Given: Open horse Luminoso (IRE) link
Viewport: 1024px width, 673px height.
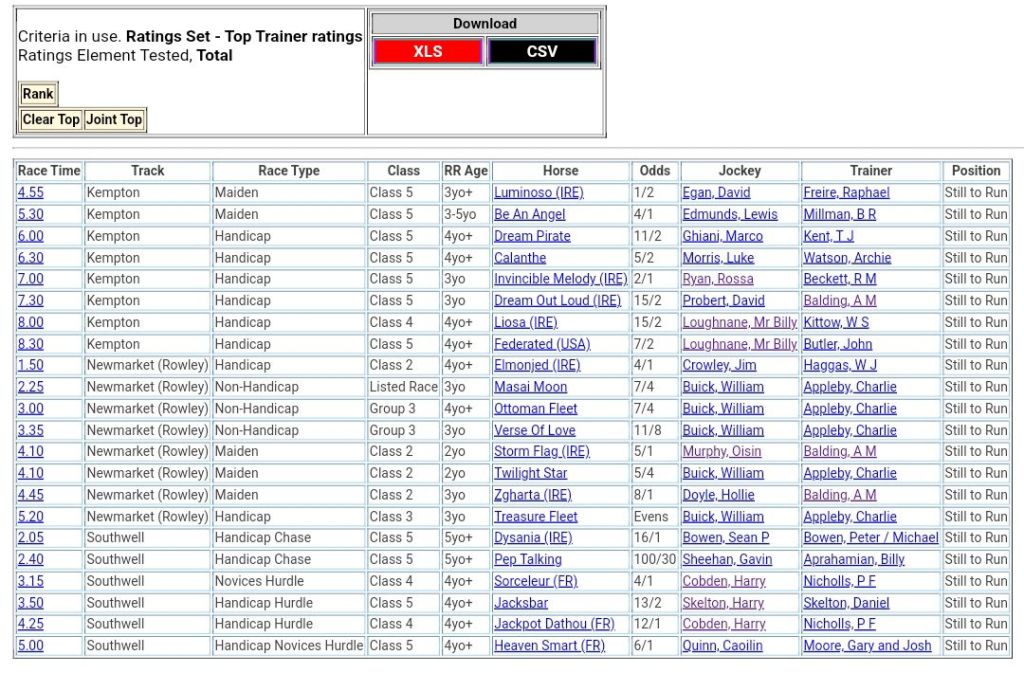Looking at the screenshot, I should pos(538,192).
